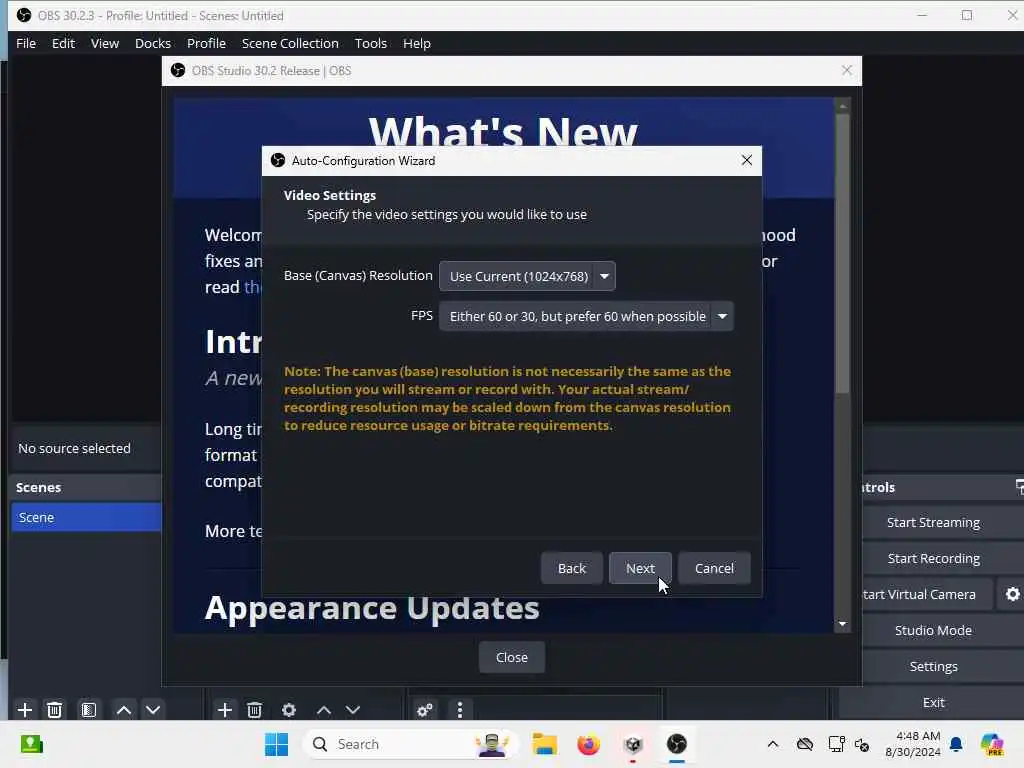The height and width of the screenshot is (768, 1024).
Task: Open File Explorer from taskbar
Action: (544, 744)
